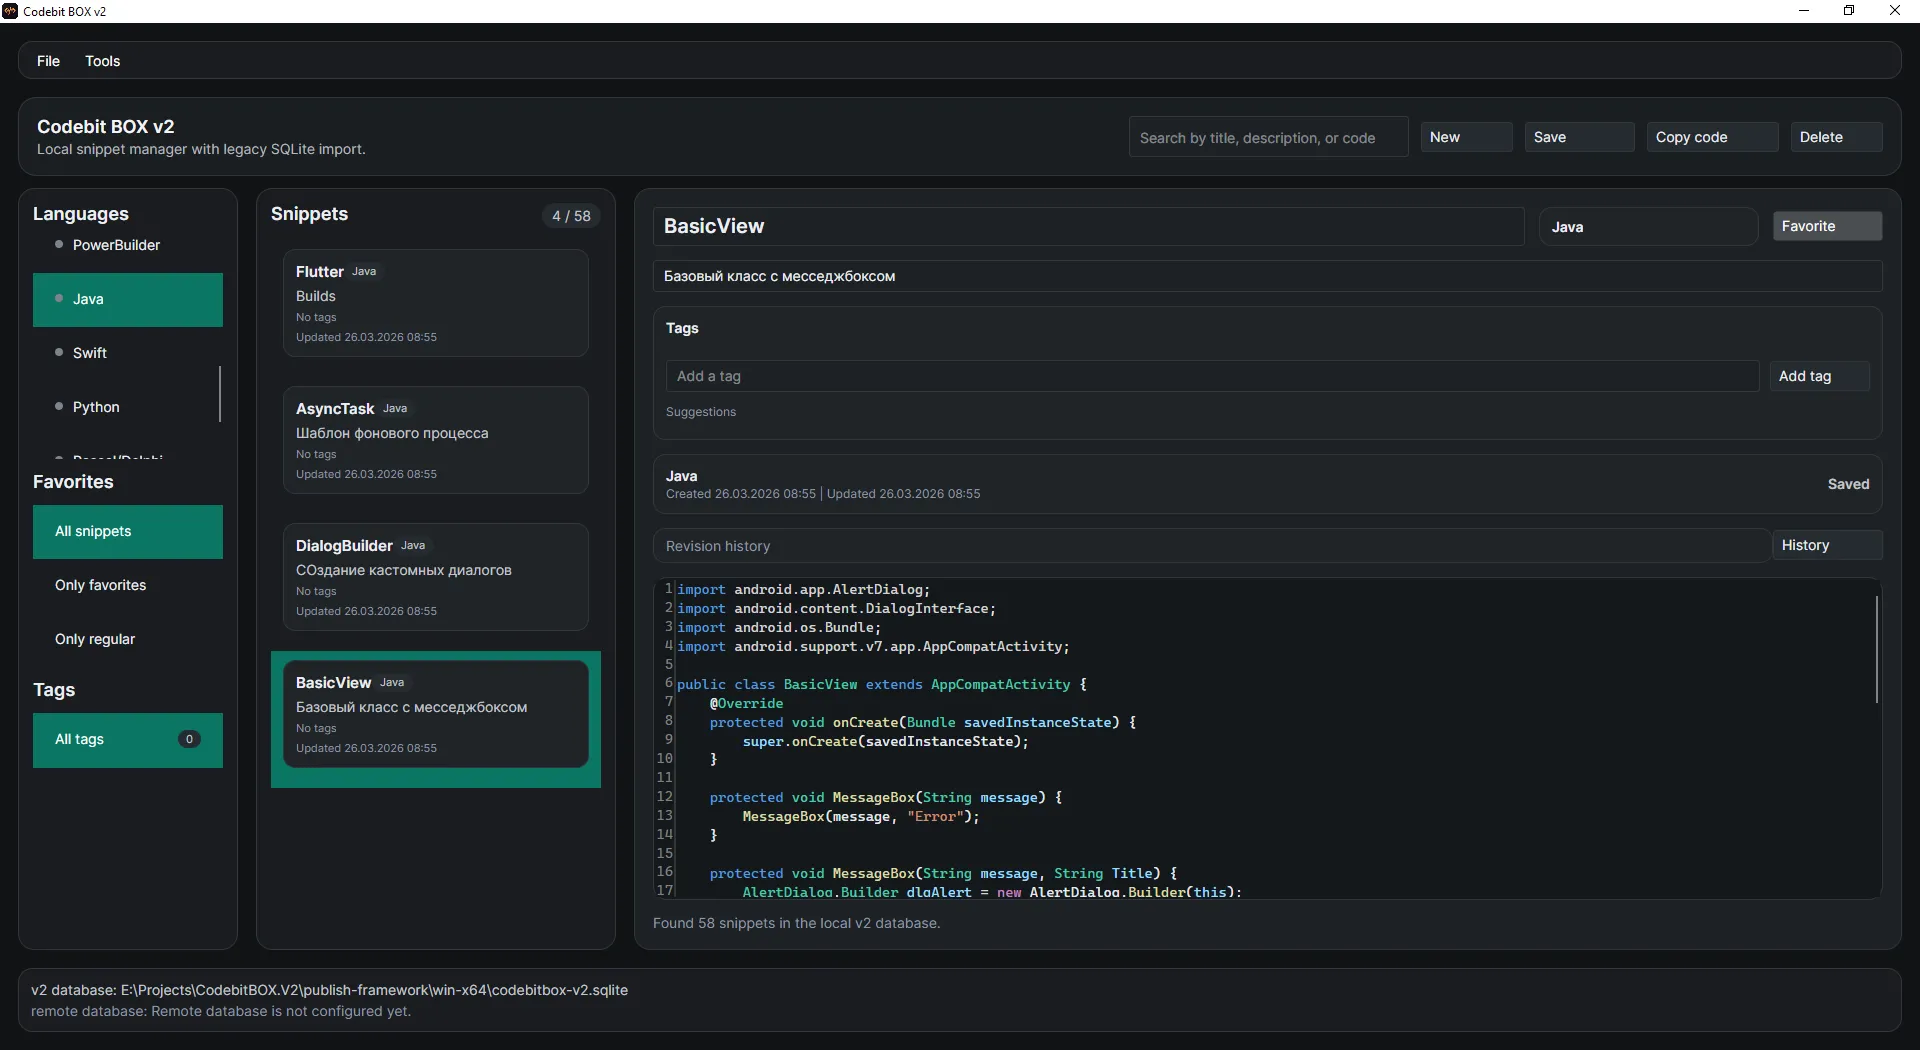Open the AsyncTask snippet card
This screenshot has height=1050, width=1920.
pyautogui.click(x=435, y=440)
